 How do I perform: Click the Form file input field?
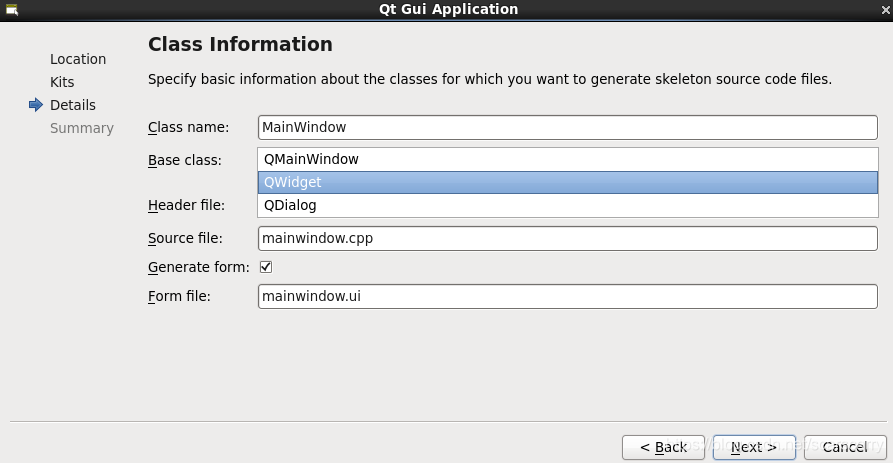[x=567, y=296]
